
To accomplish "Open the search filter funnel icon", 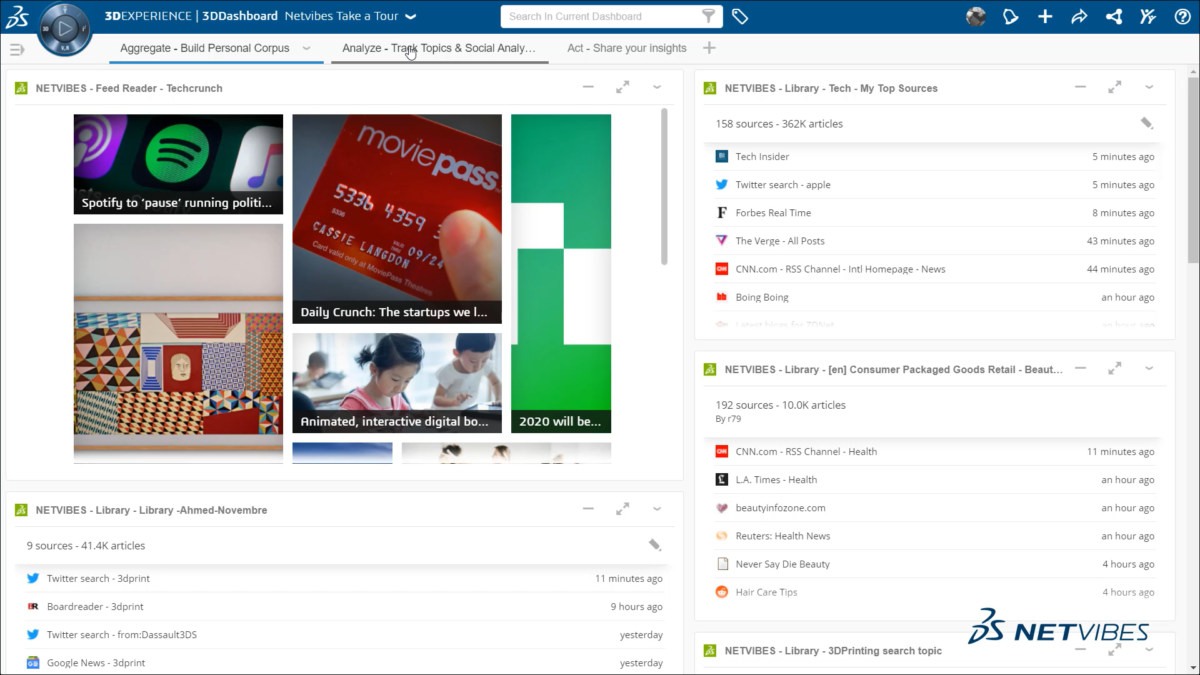I will click(709, 16).
